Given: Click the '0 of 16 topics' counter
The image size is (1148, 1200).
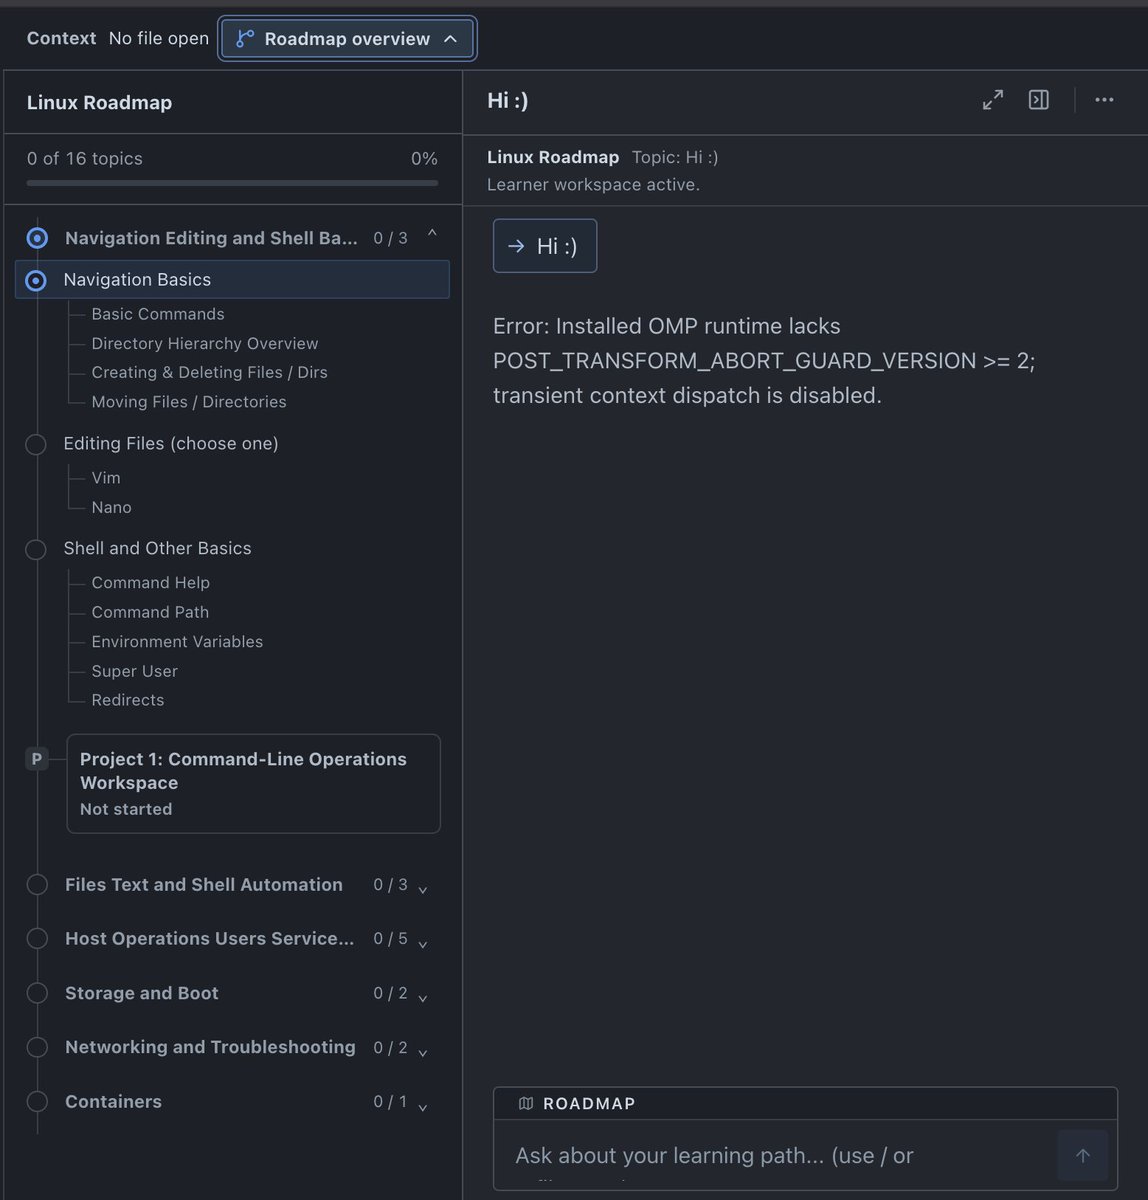Looking at the screenshot, I should (85, 158).
